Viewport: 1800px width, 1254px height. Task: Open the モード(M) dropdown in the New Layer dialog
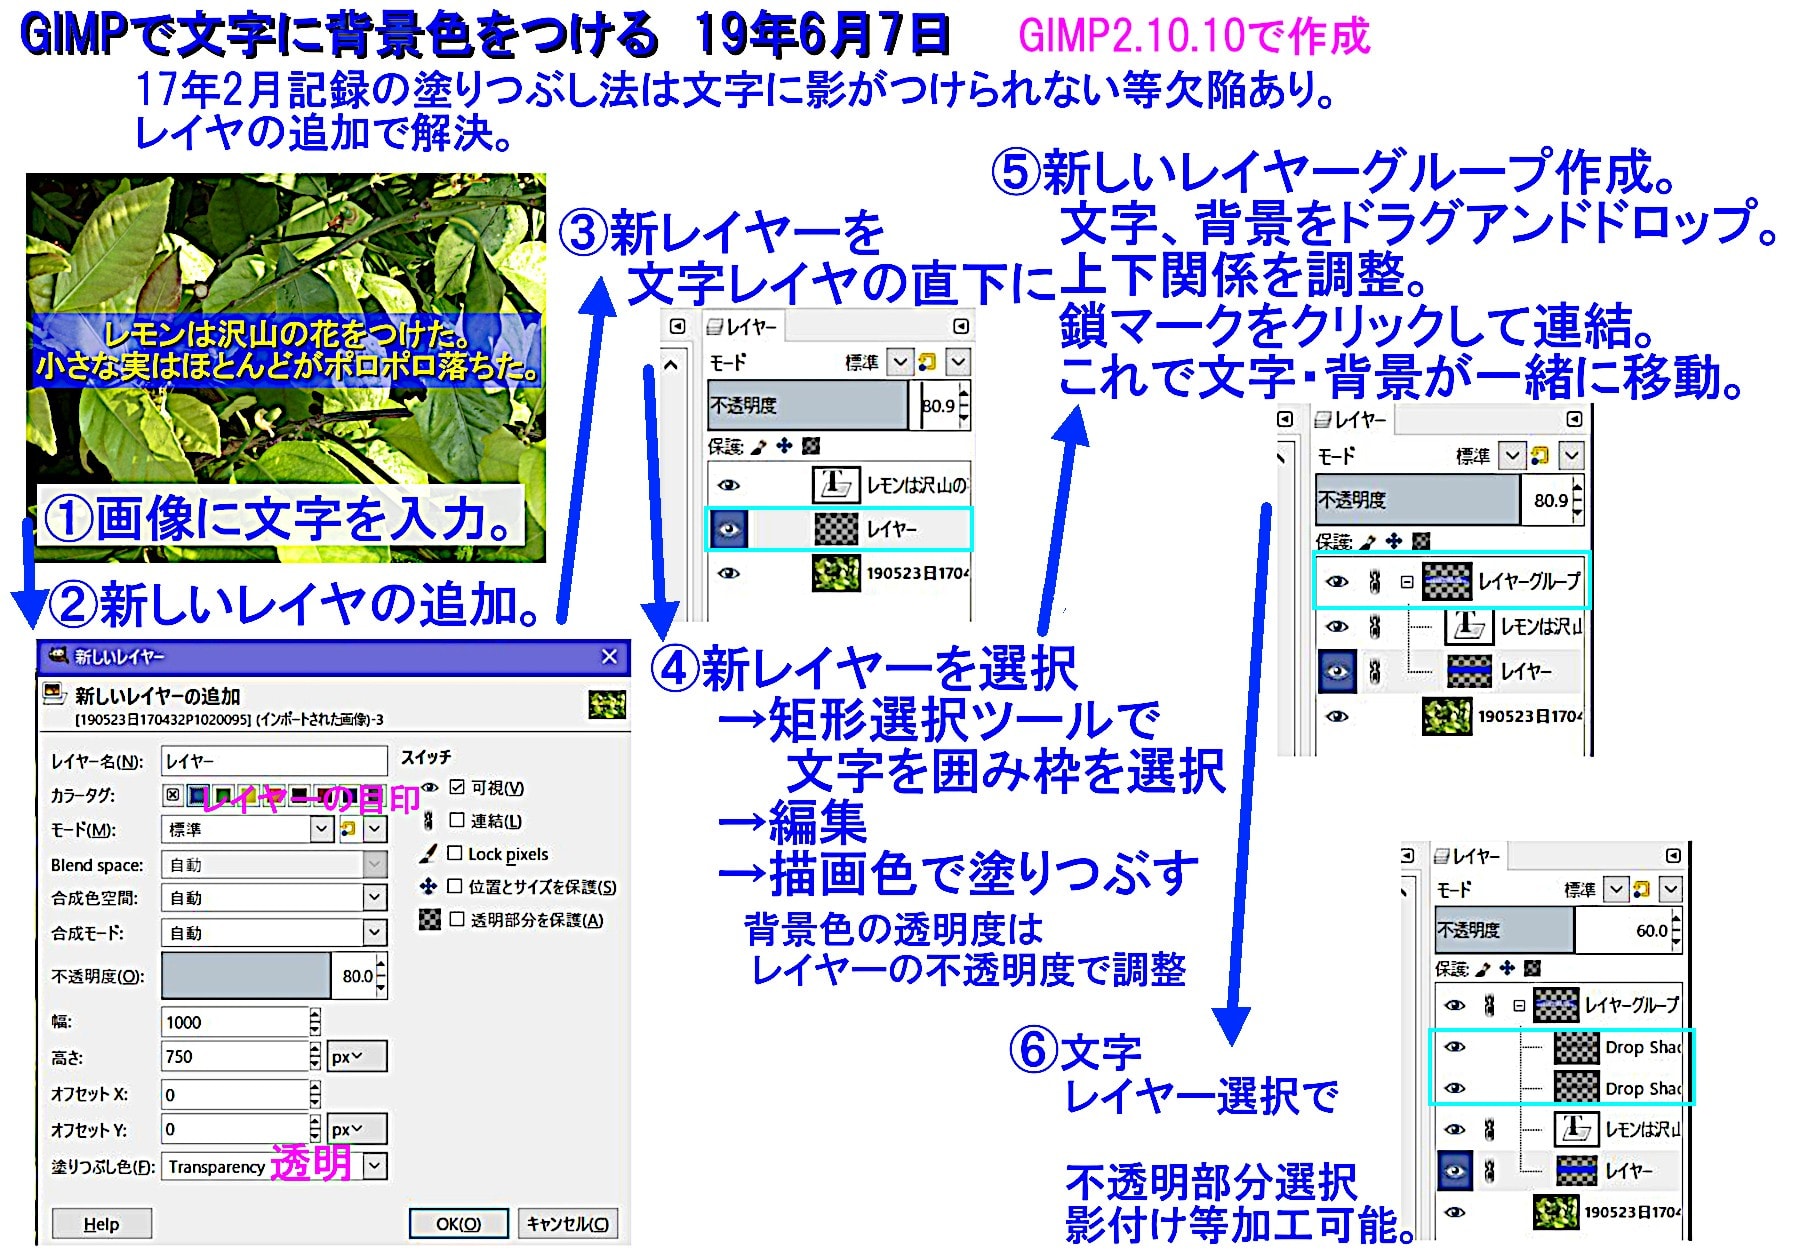(247, 829)
